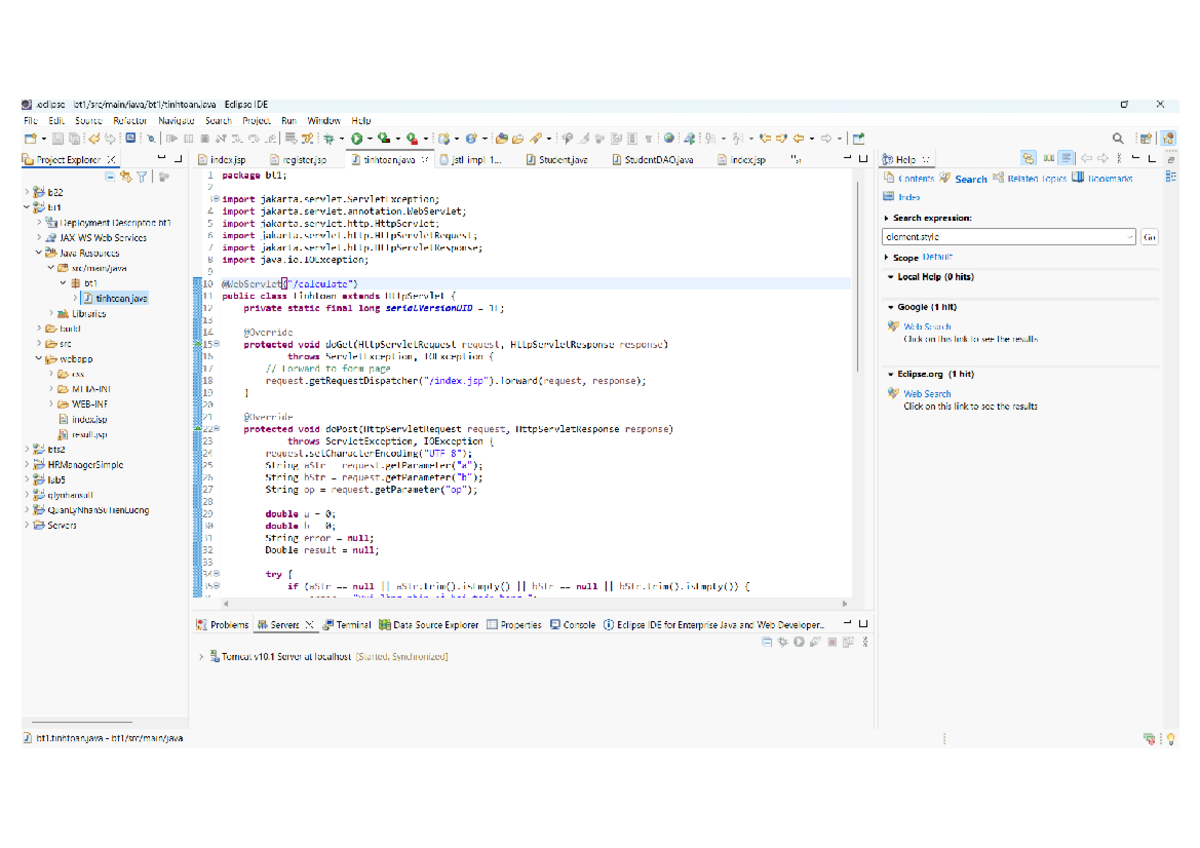The image size is (1200, 848).
Task: Click the Related Topics link in Help
Action: click(1036, 178)
